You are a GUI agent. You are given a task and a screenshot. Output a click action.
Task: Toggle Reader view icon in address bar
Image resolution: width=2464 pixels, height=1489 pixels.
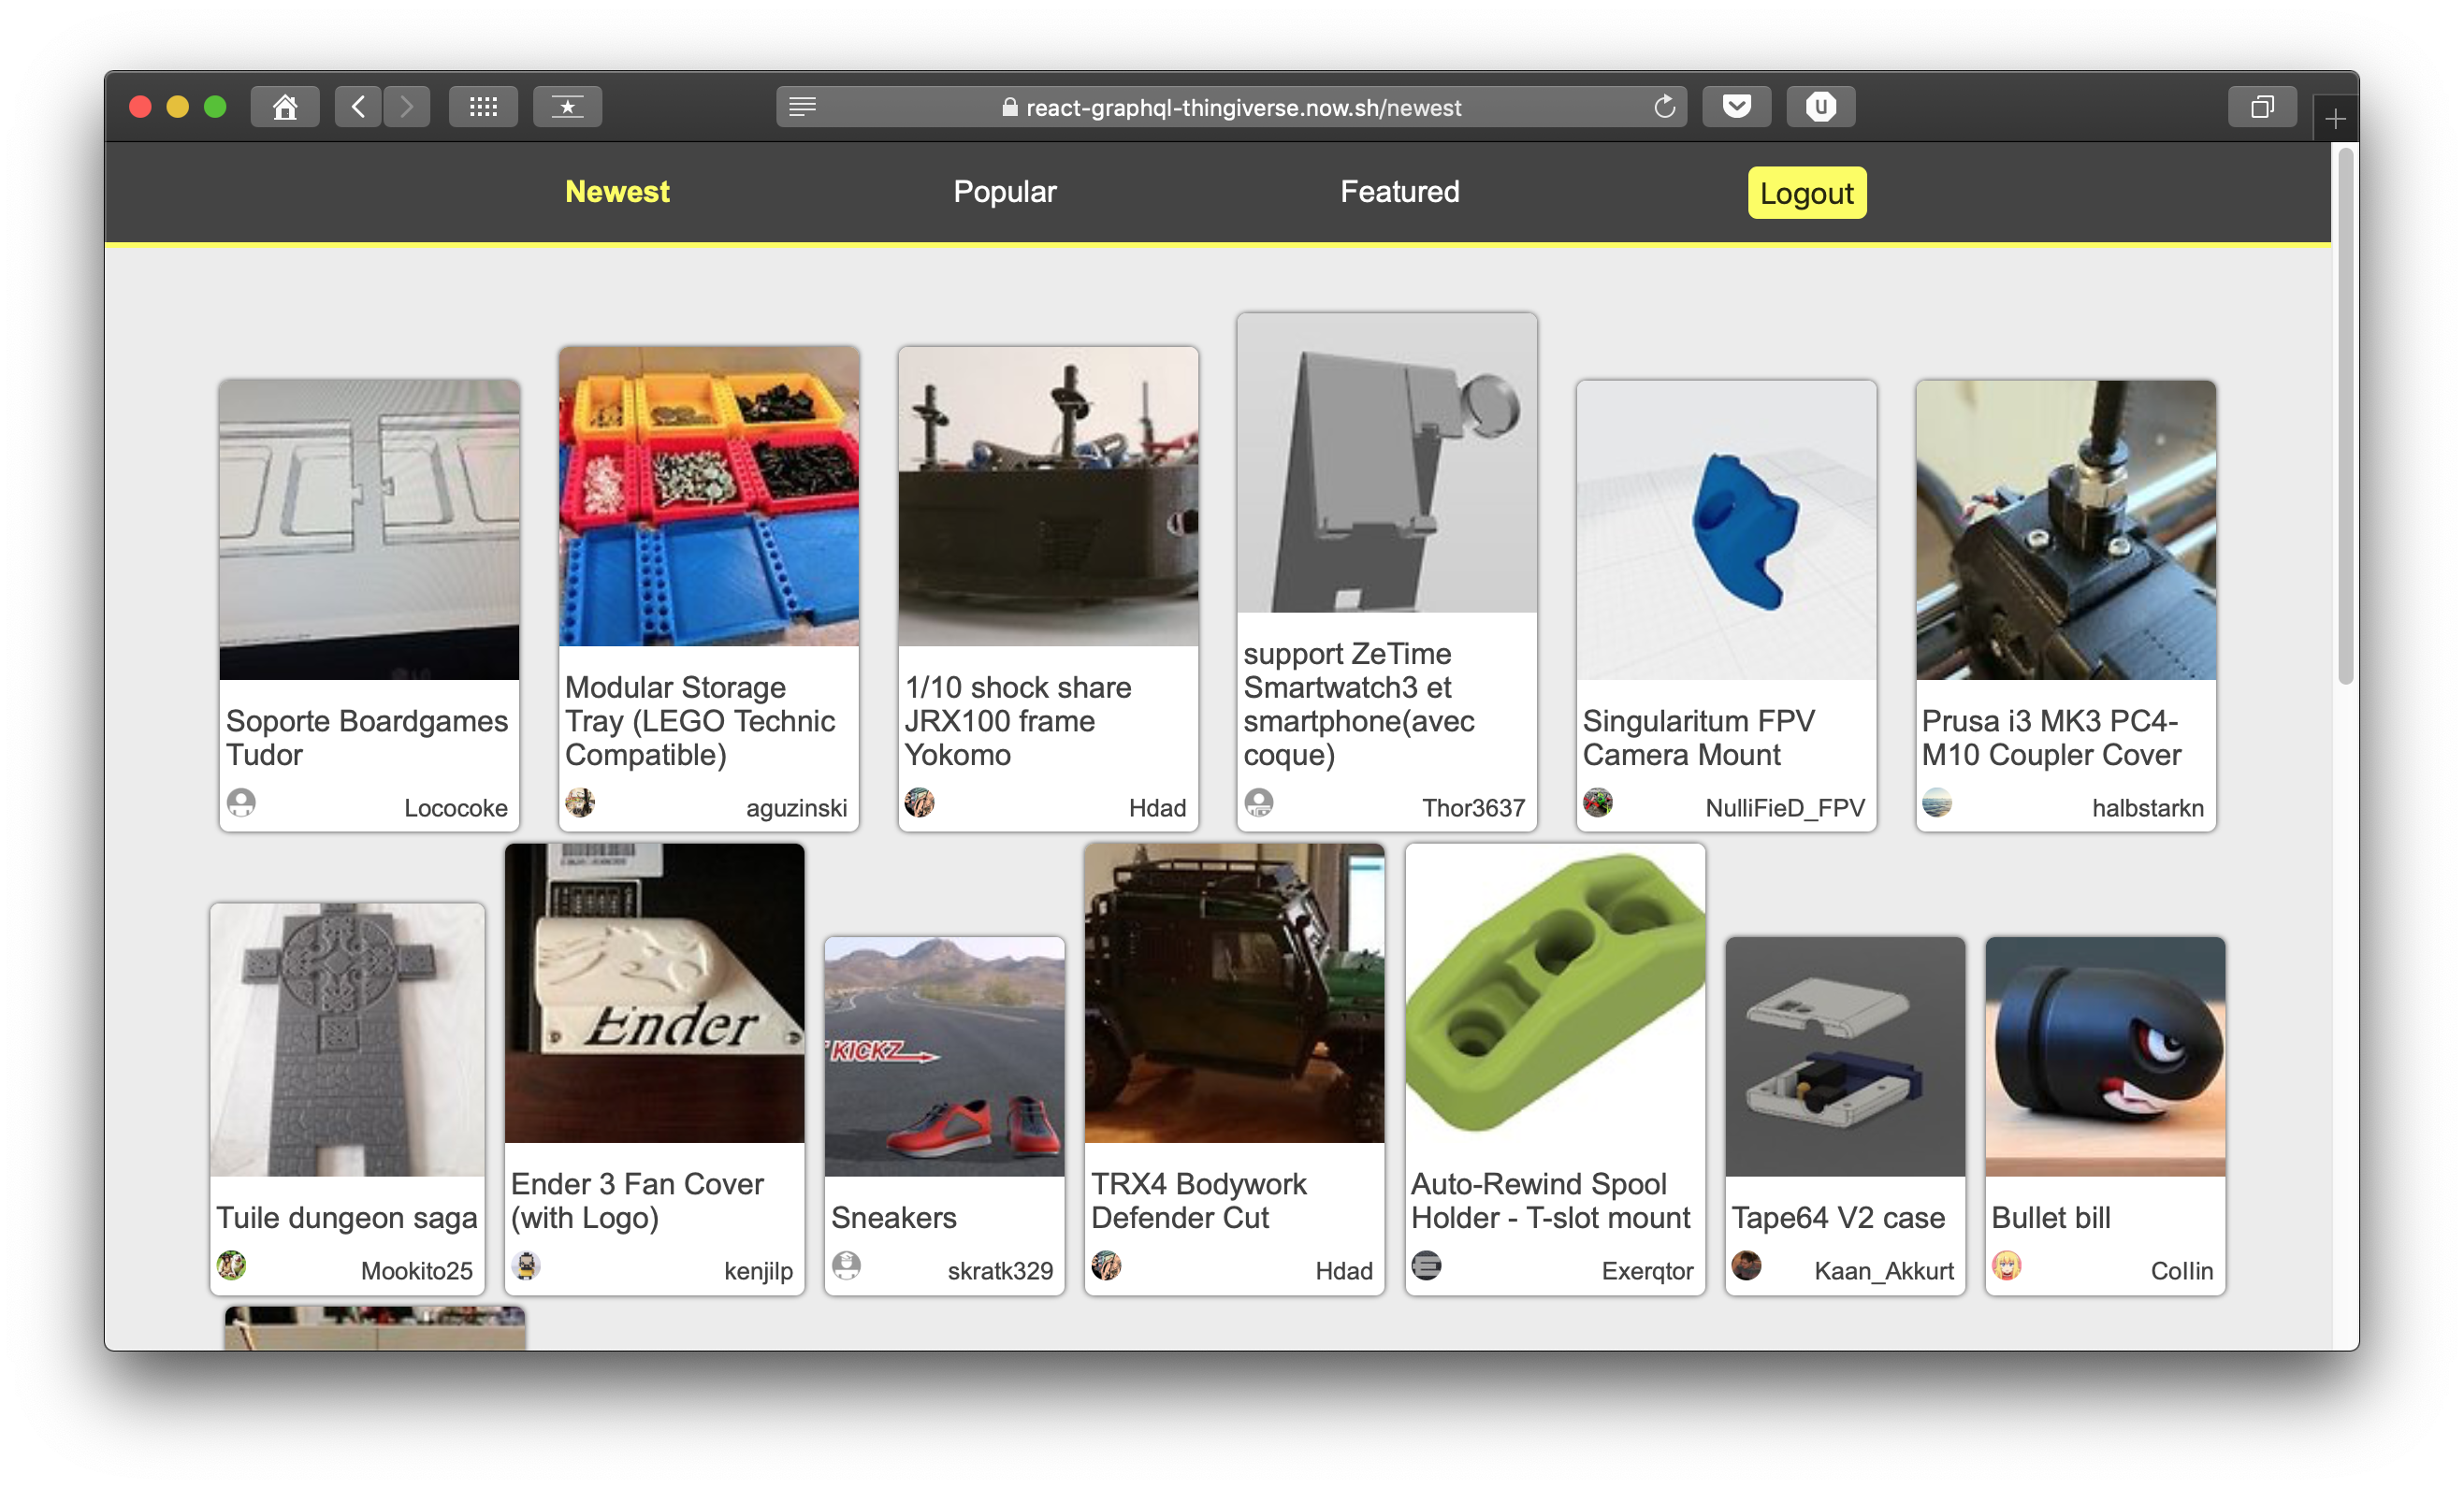coord(802,107)
